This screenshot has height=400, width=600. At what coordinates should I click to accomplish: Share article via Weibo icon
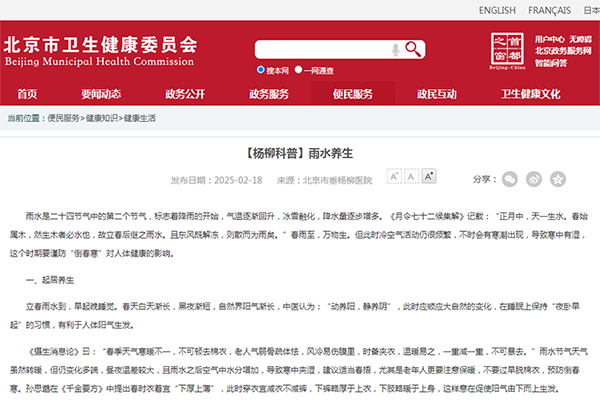[532, 179]
